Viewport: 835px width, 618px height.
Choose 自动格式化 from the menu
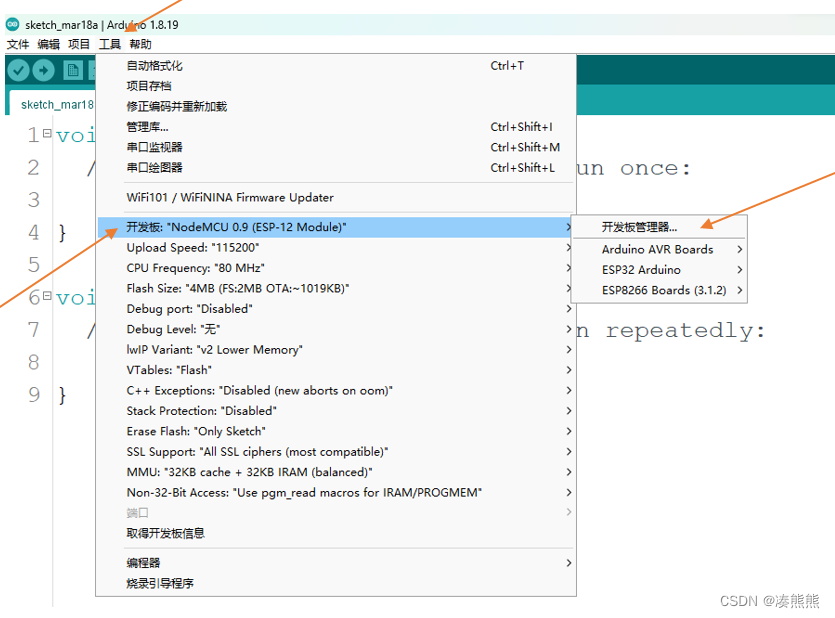pos(337,66)
